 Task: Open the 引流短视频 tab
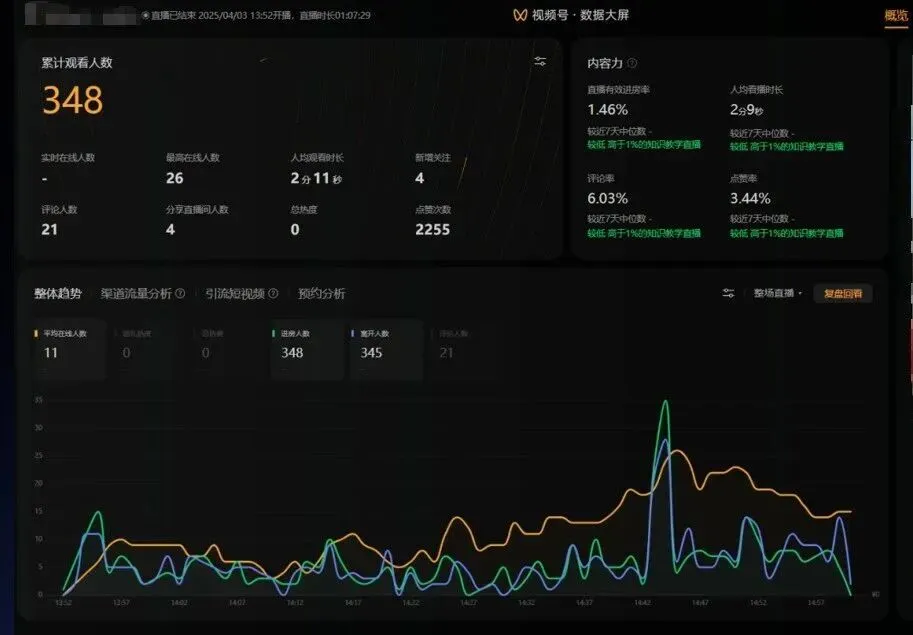(x=235, y=293)
